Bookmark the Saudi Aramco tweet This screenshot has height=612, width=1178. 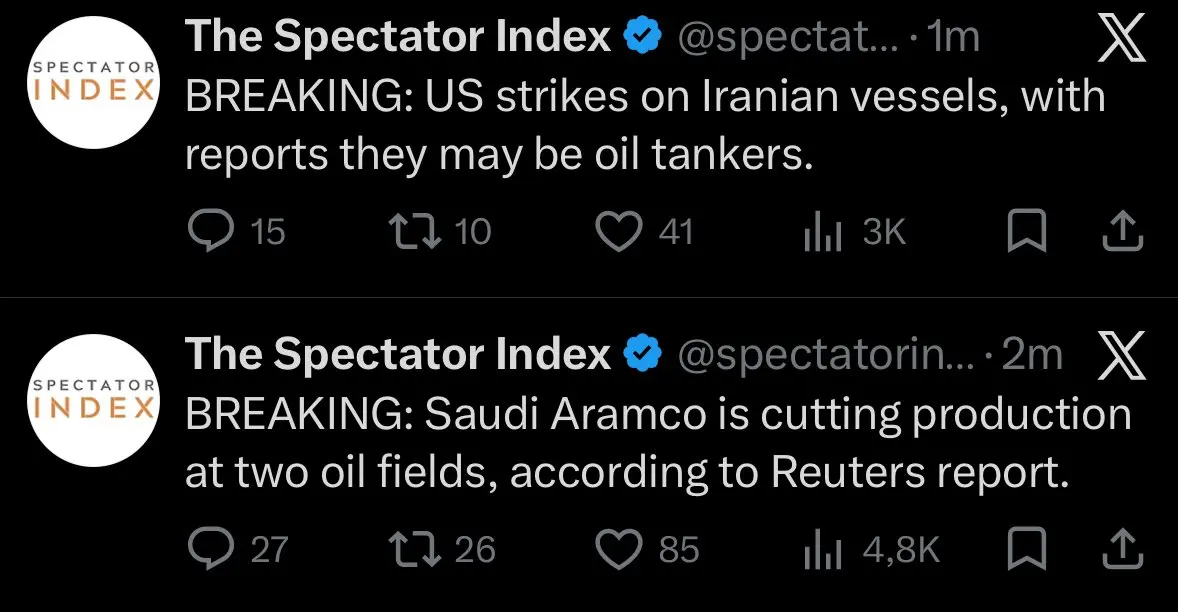click(1027, 549)
